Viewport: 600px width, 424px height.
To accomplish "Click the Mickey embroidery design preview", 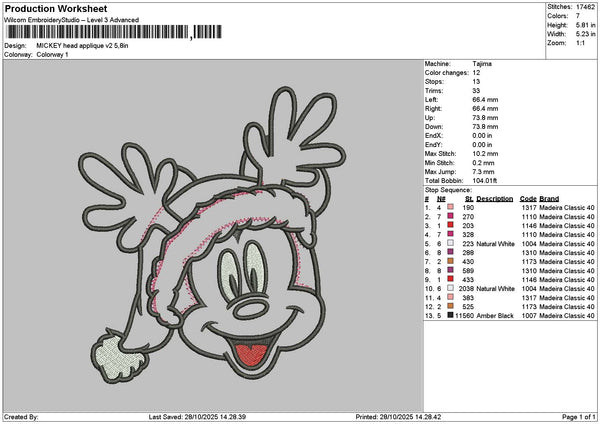I will click(x=212, y=235).
